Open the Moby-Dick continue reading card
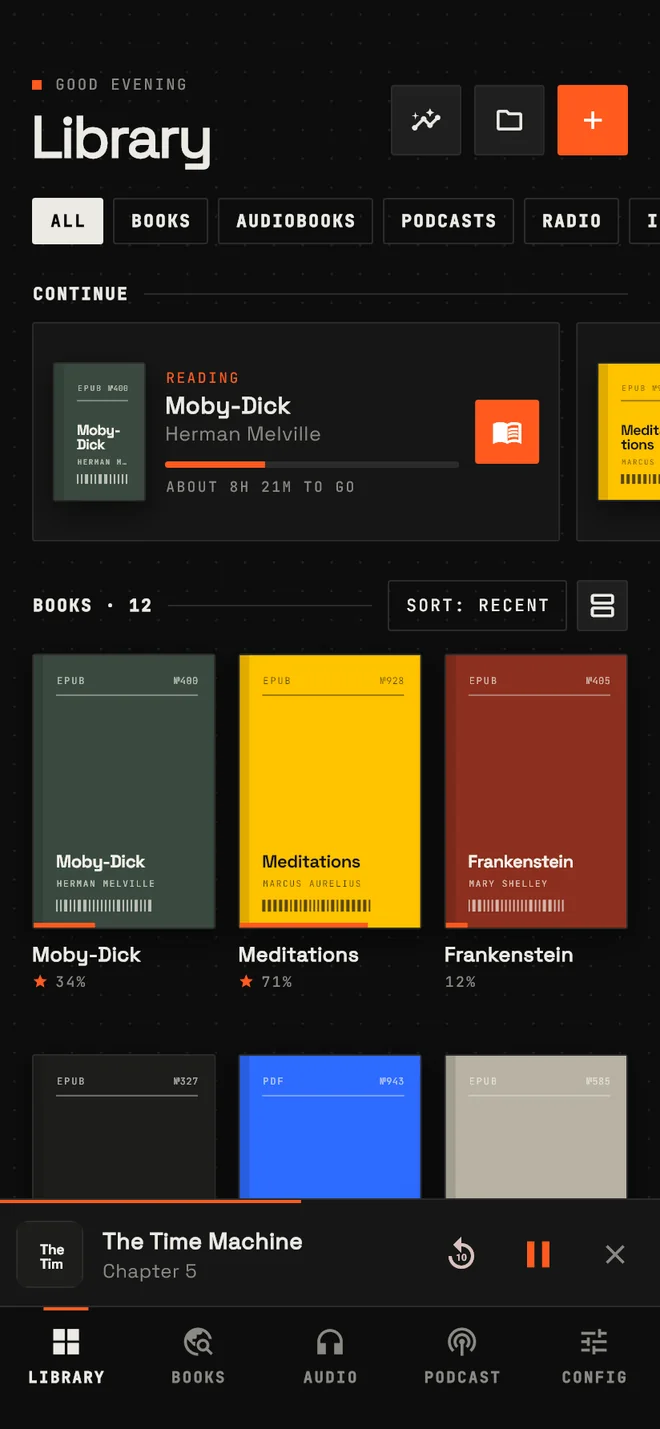 (296, 432)
